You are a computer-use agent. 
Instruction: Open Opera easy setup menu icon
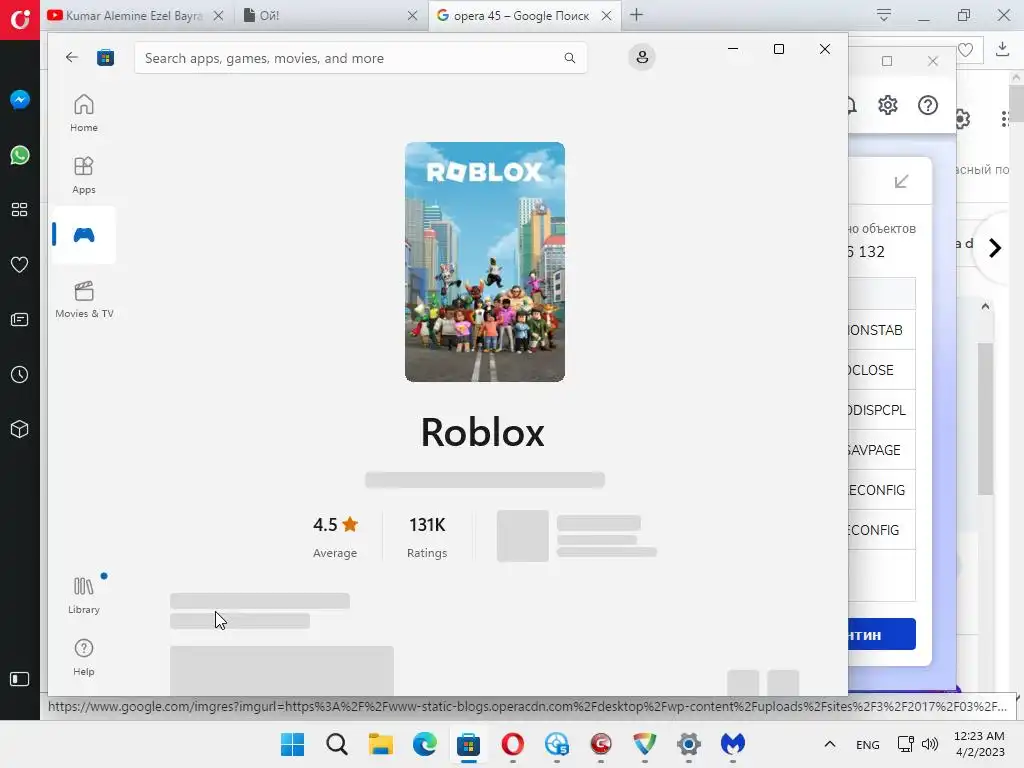click(884, 15)
